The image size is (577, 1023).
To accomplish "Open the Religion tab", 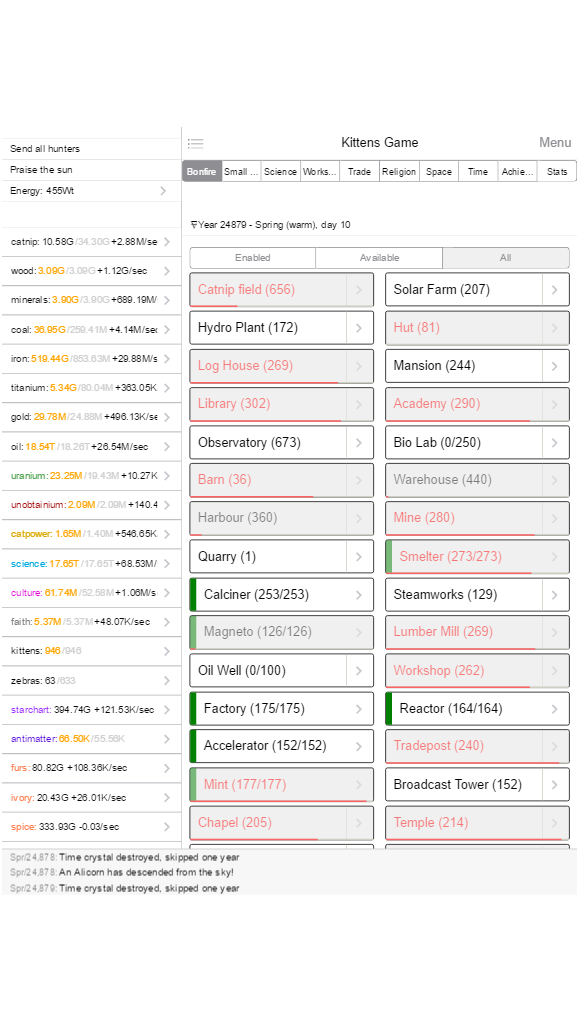I will [x=399, y=172].
